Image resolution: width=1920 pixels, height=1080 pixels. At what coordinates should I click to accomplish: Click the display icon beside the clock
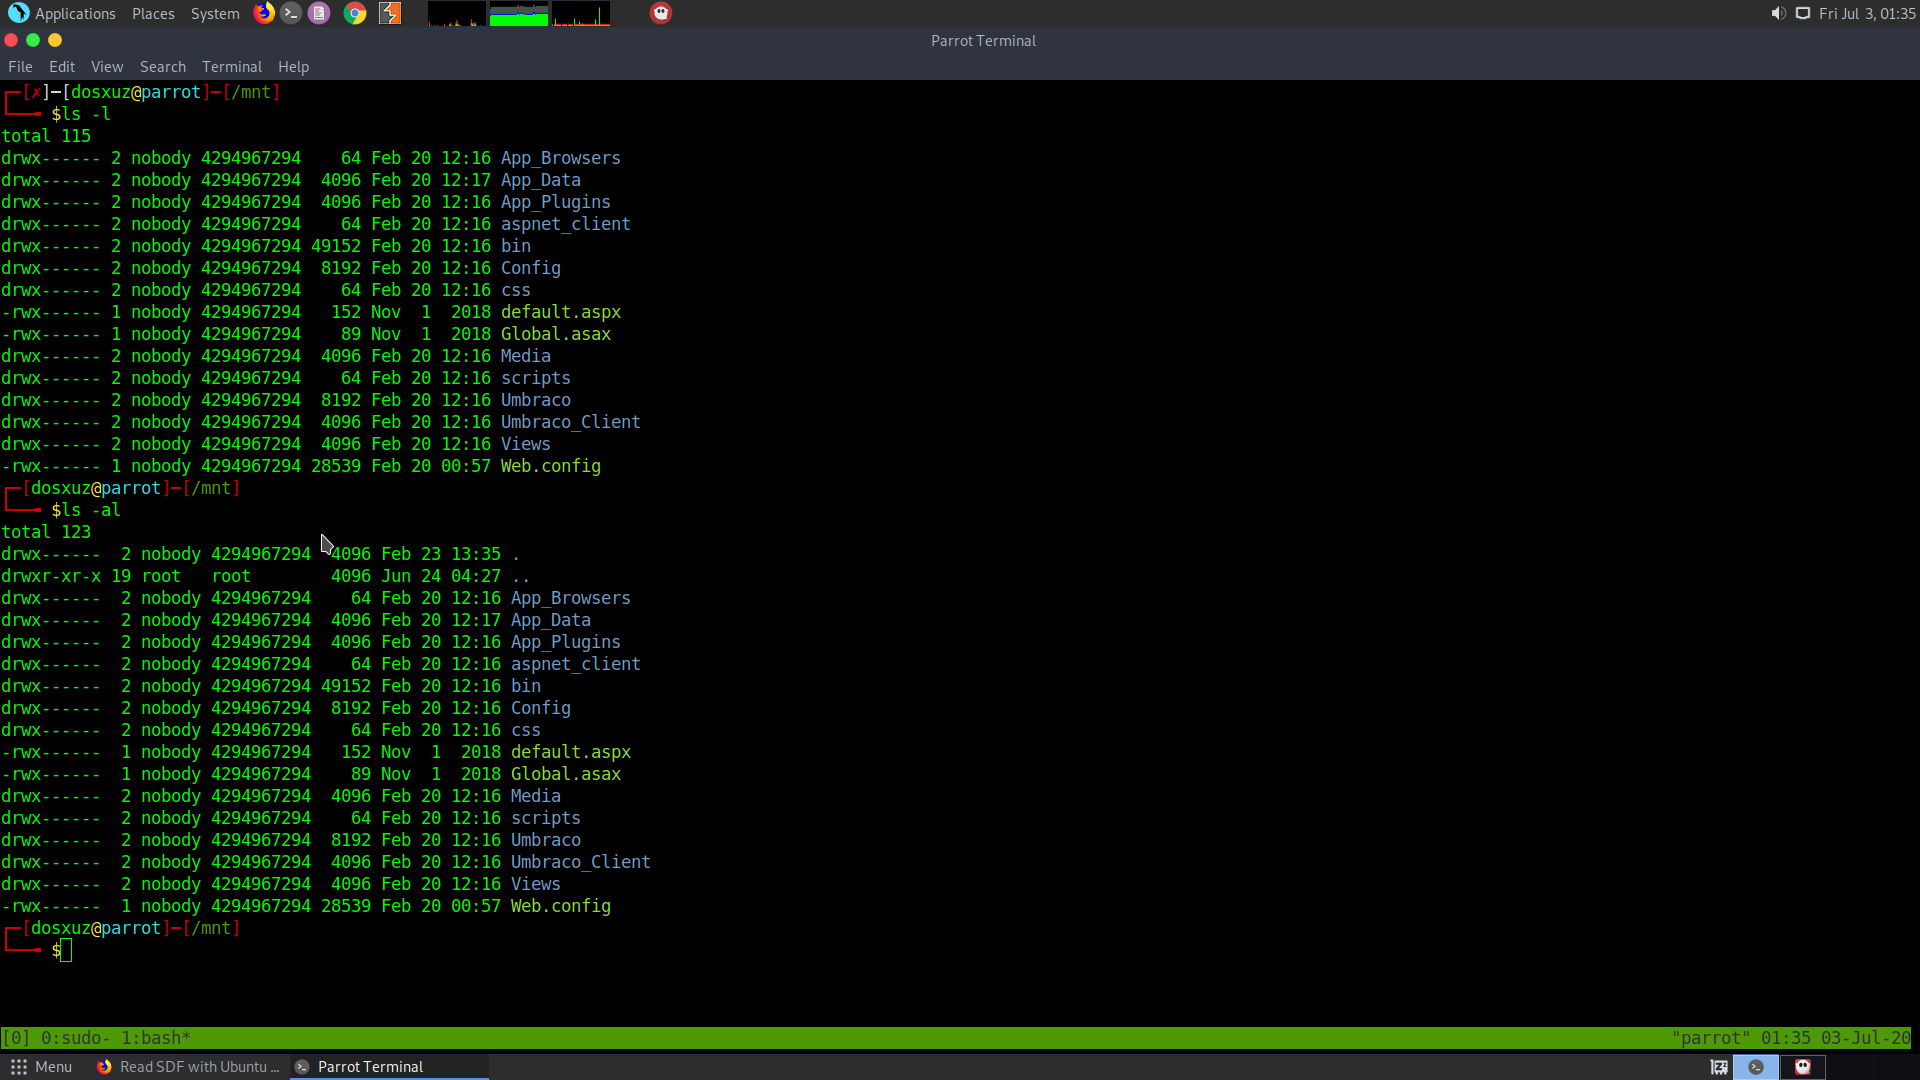click(1803, 13)
